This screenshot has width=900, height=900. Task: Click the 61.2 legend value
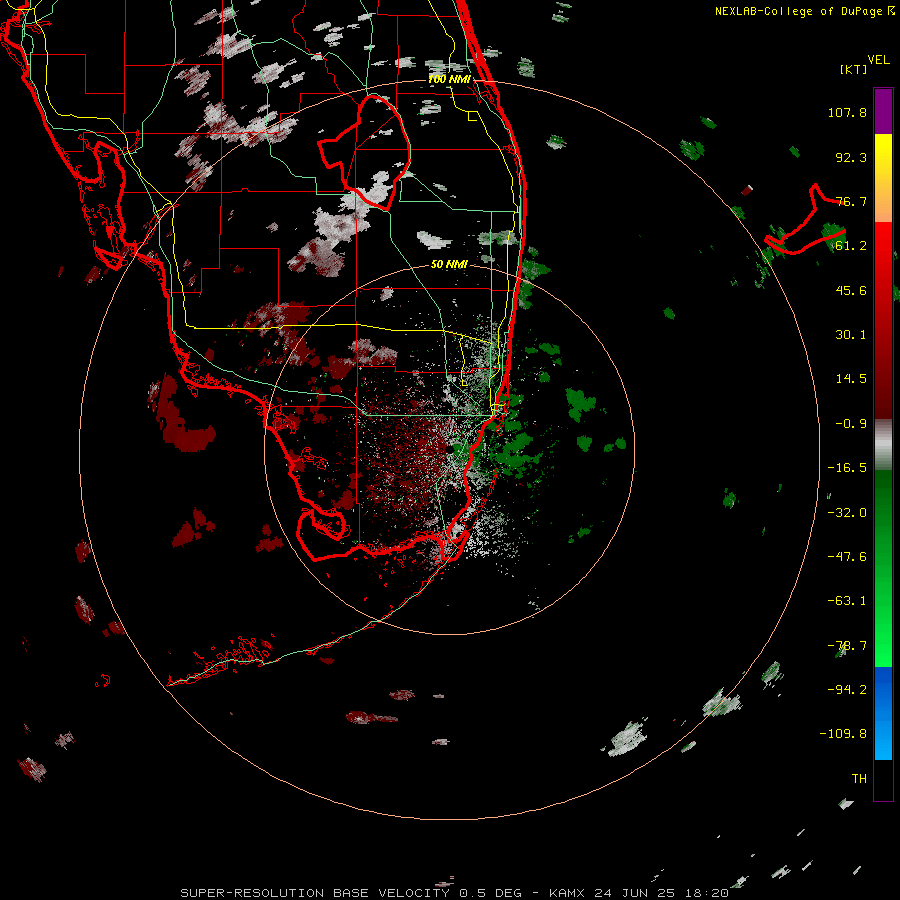(x=851, y=246)
